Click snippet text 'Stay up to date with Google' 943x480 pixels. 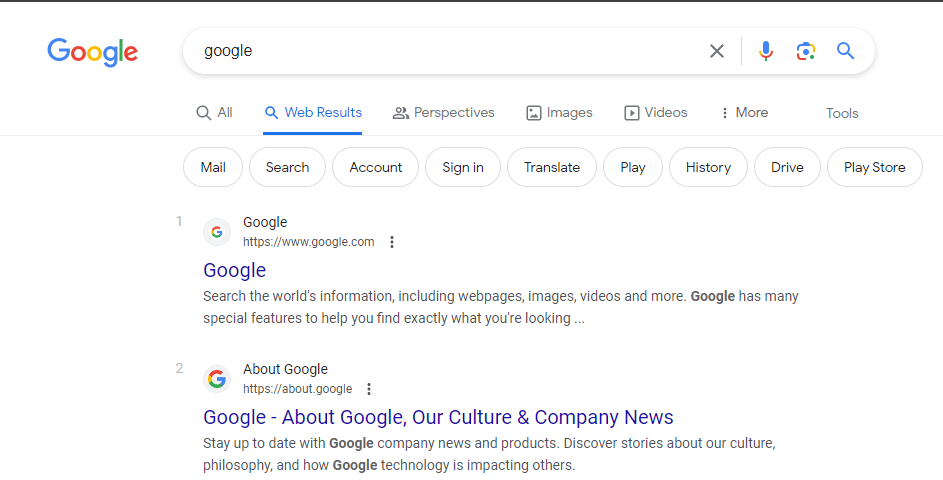(x=289, y=443)
